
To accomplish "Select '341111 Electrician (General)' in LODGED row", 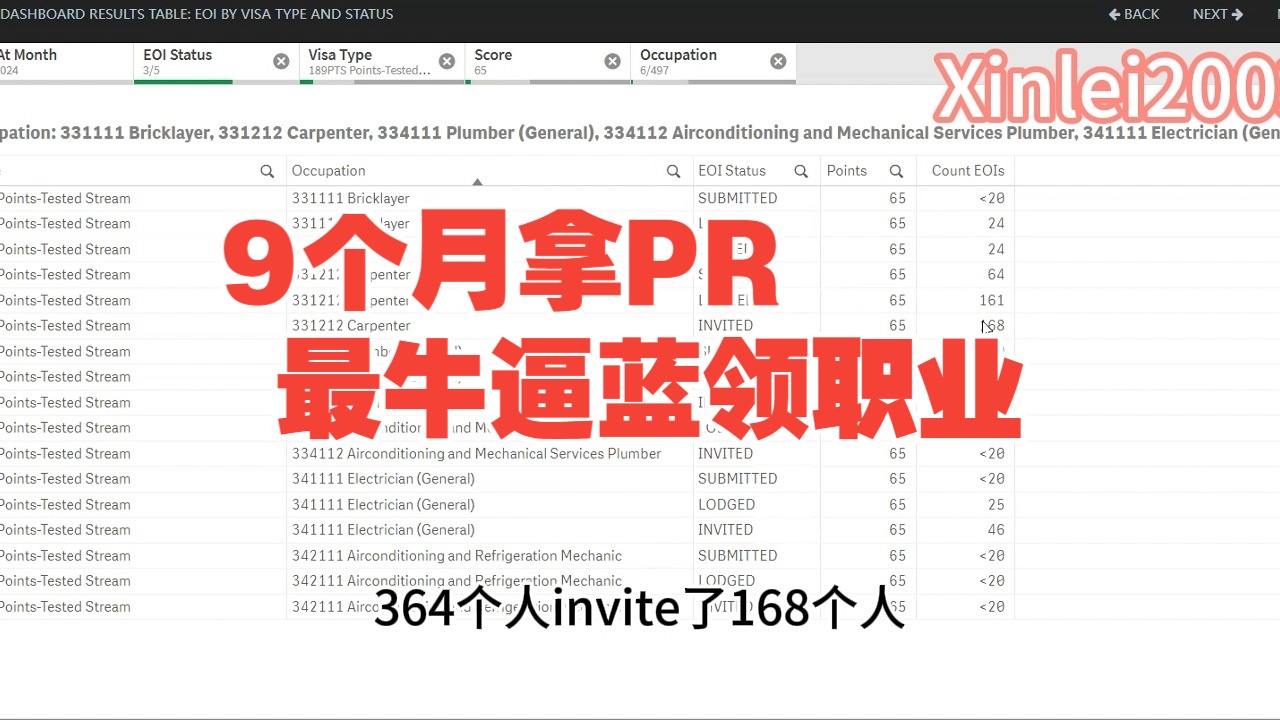I will click(x=383, y=505).
